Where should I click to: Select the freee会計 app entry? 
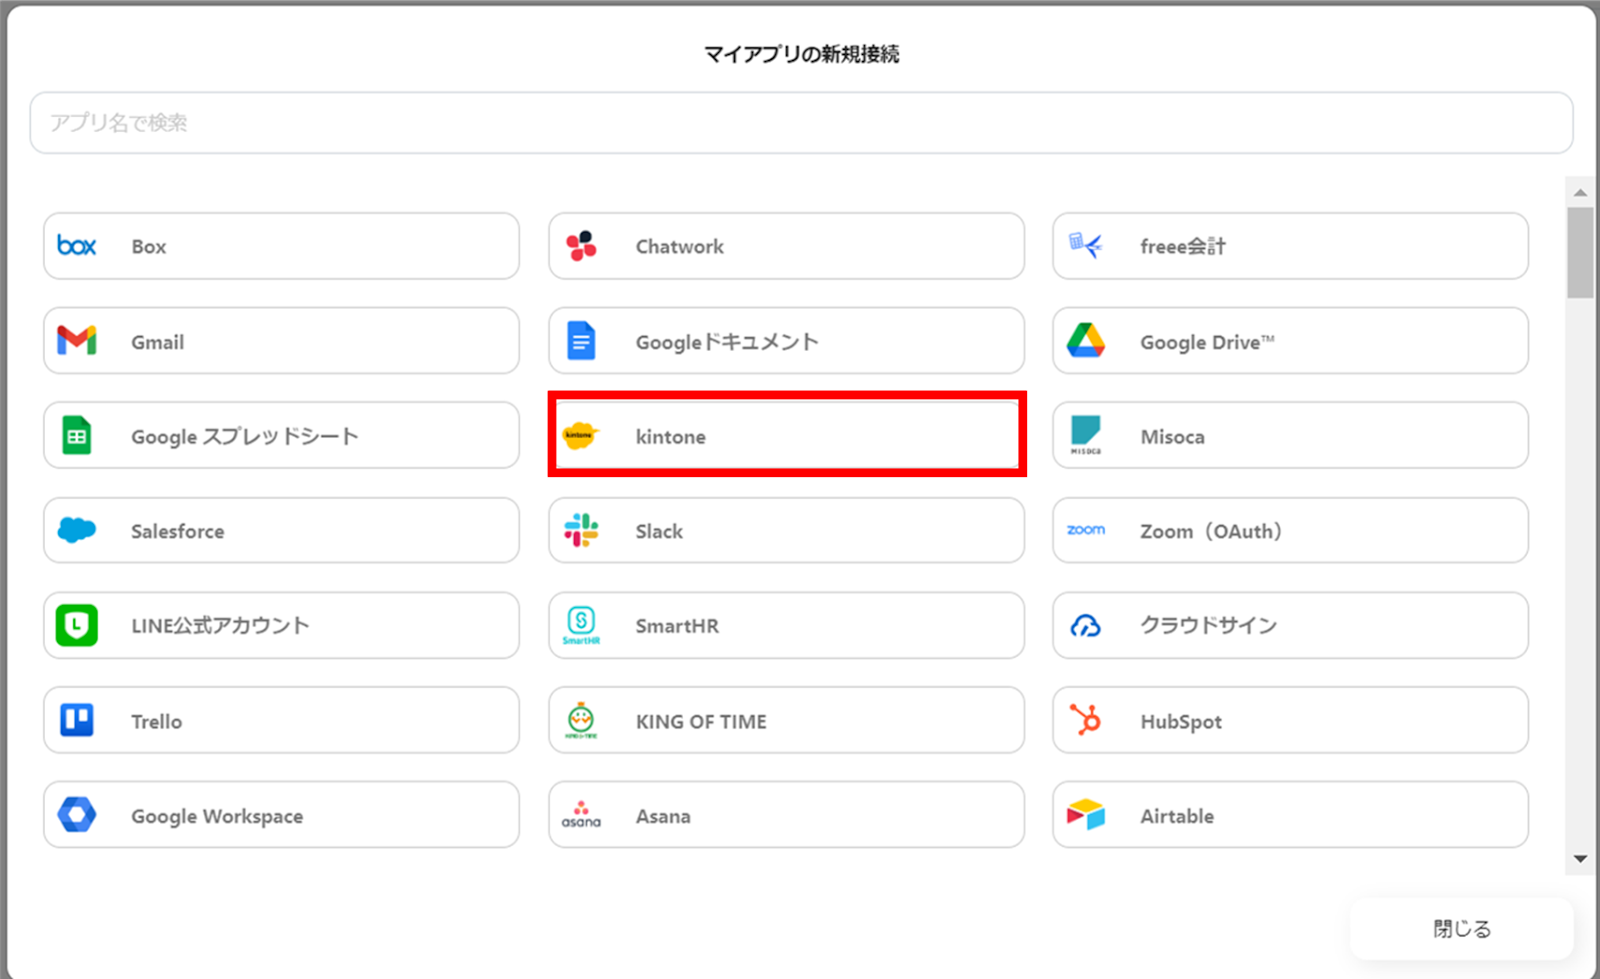(x=1290, y=246)
